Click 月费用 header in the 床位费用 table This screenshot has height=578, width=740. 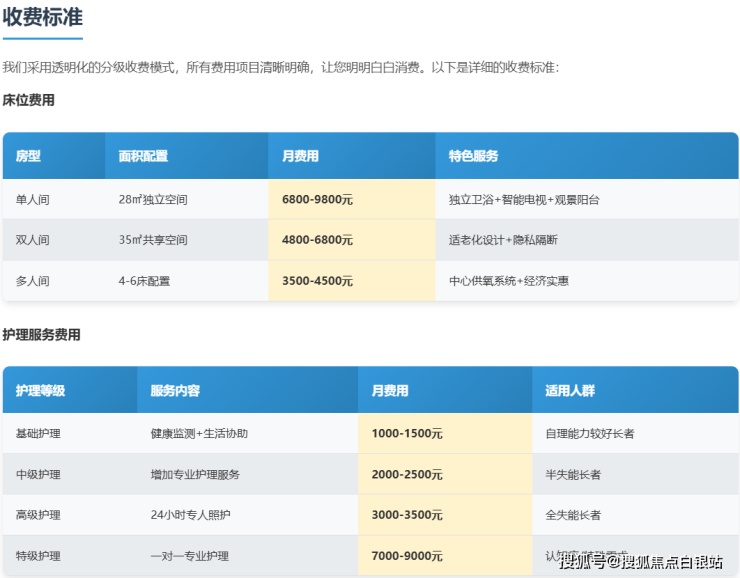click(300, 156)
